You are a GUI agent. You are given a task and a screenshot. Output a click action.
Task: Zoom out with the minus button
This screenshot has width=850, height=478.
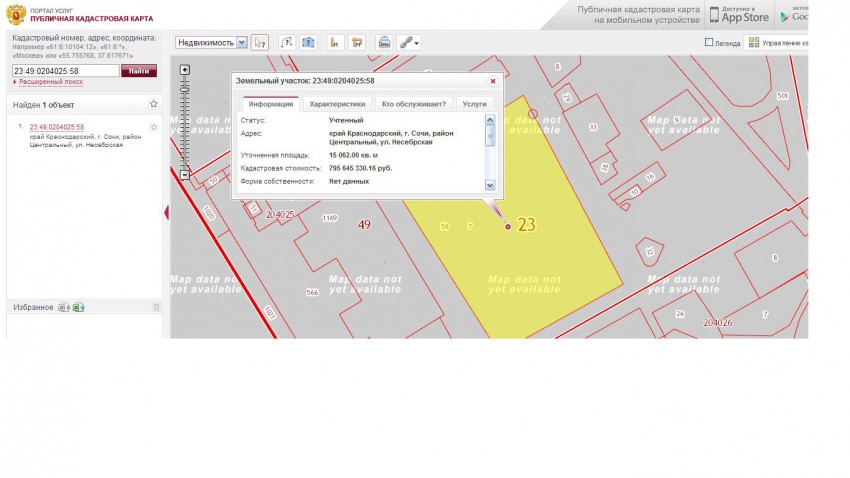point(185,175)
